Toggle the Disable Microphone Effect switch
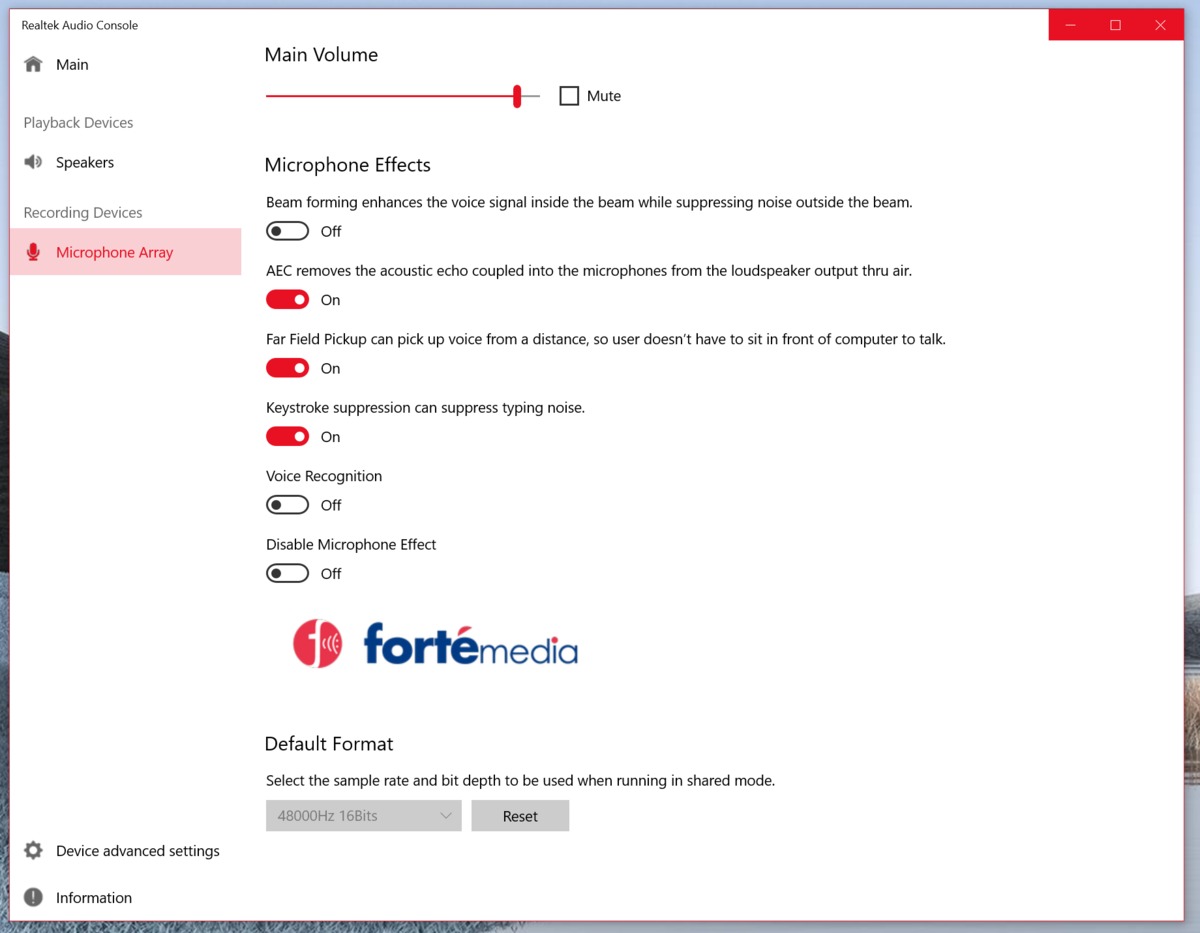Screen dimensions: 1200x933 pyautogui.click(x=287, y=574)
